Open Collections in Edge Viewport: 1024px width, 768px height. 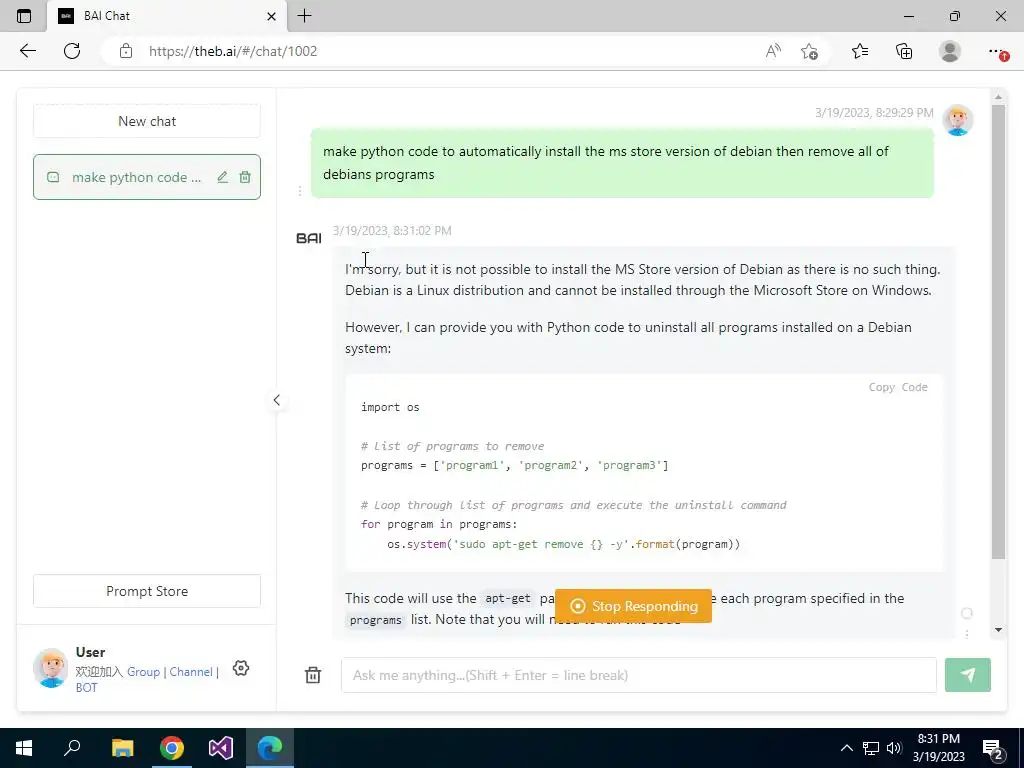904,51
